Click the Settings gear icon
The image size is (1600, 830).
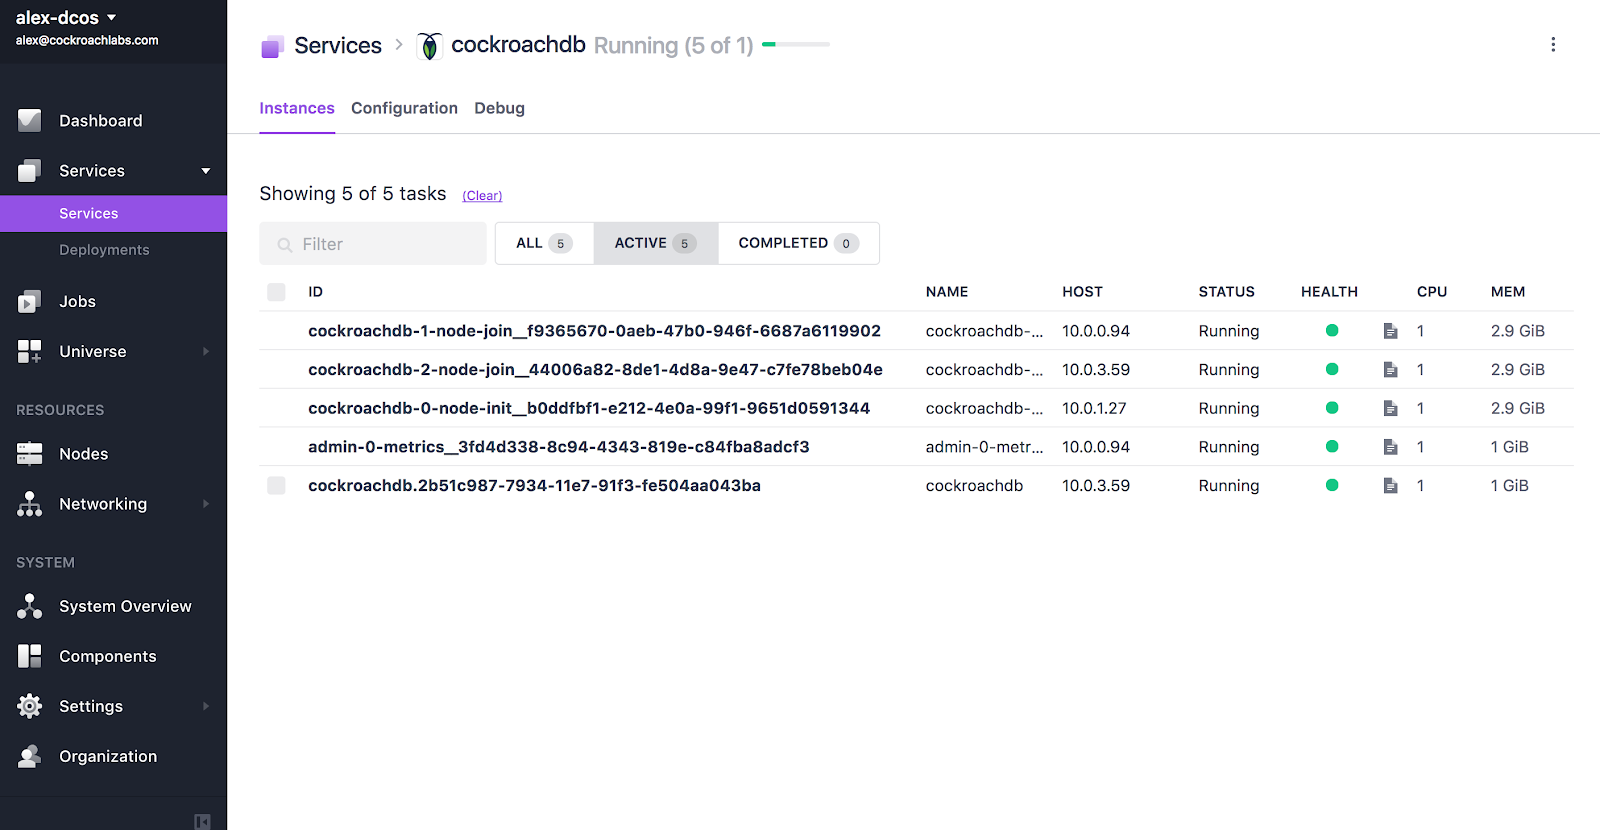pyautogui.click(x=30, y=706)
